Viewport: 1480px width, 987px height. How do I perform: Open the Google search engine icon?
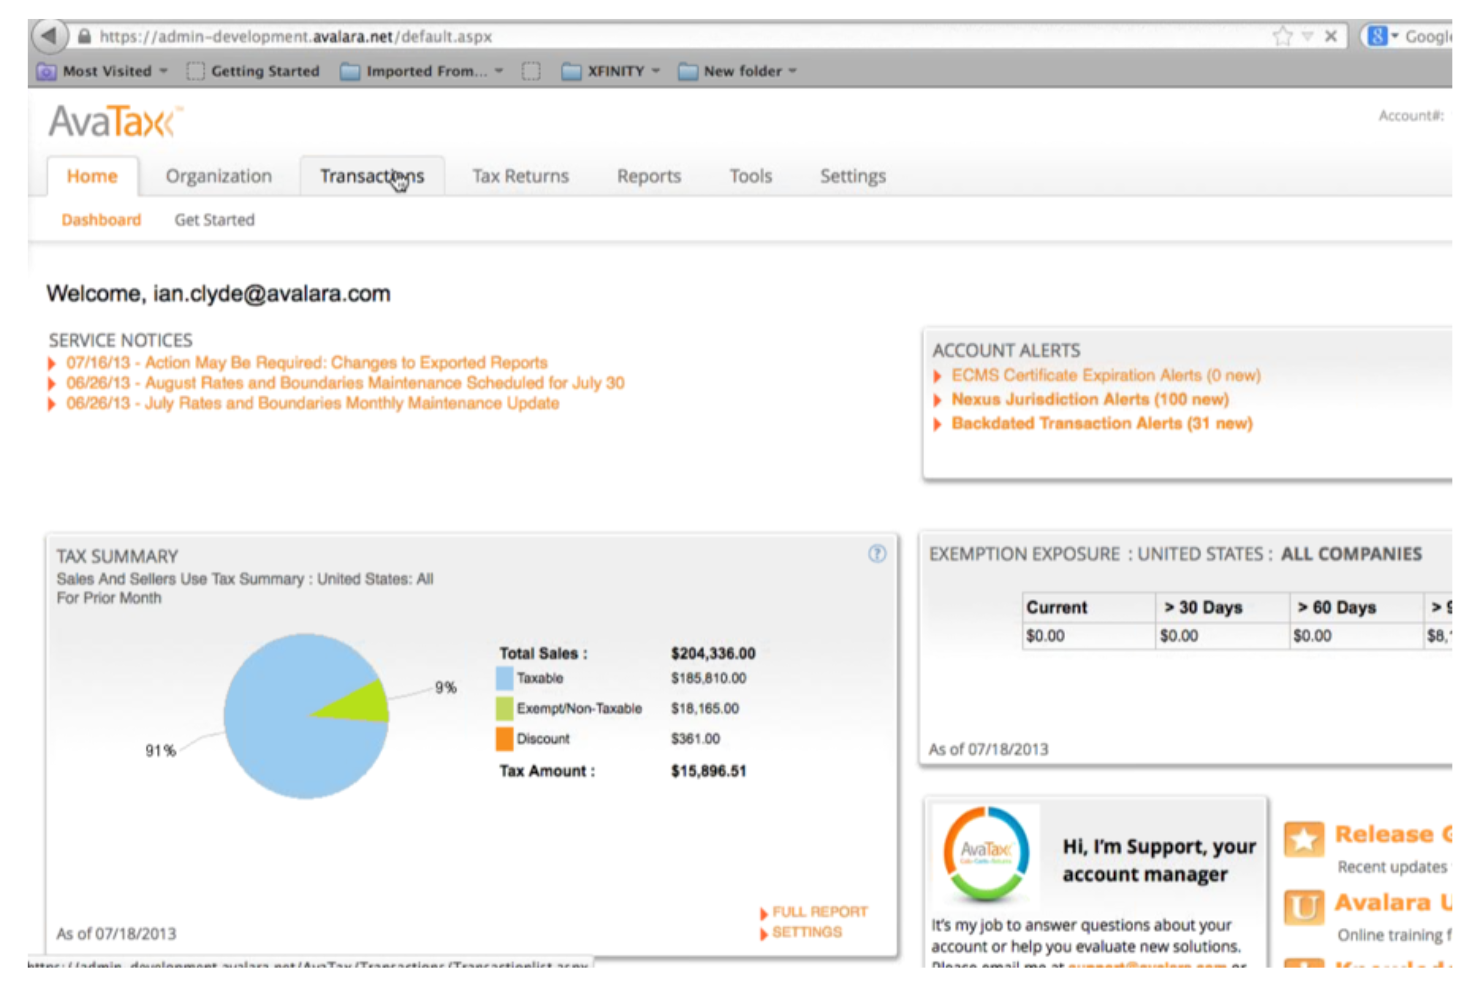pos(1377,36)
